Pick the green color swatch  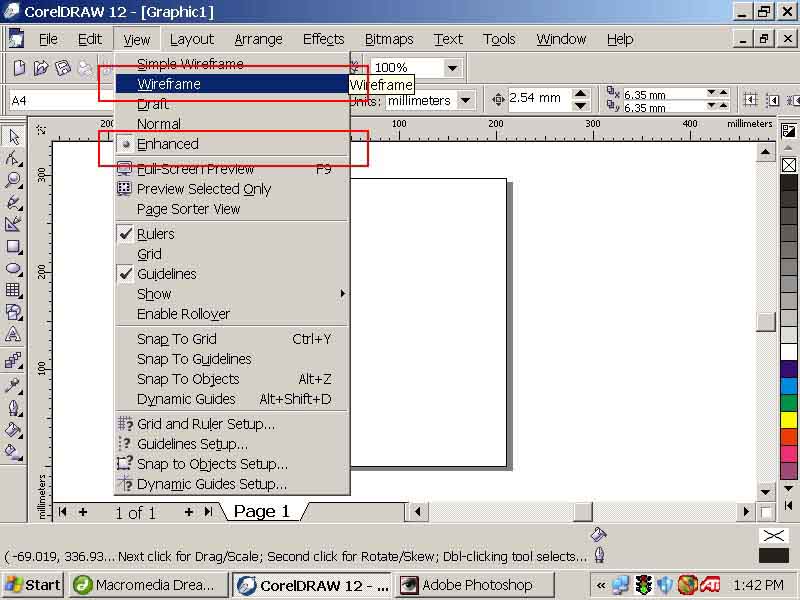pyautogui.click(x=789, y=403)
